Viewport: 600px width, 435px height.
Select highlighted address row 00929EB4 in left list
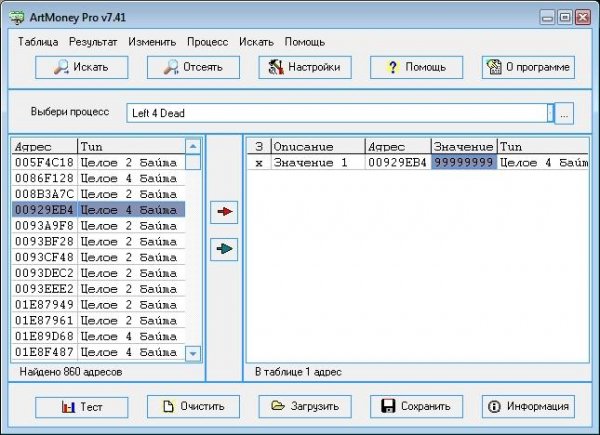tap(98, 210)
